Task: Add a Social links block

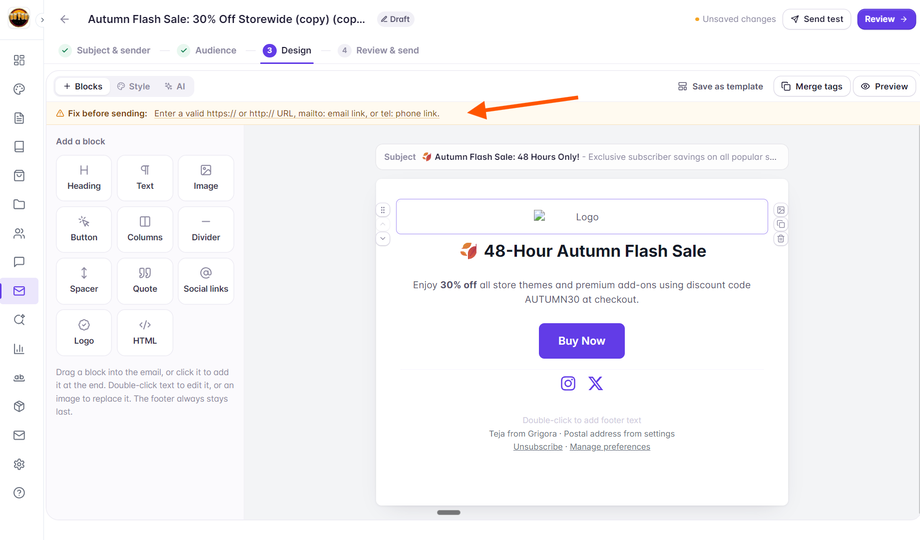Action: (x=206, y=281)
